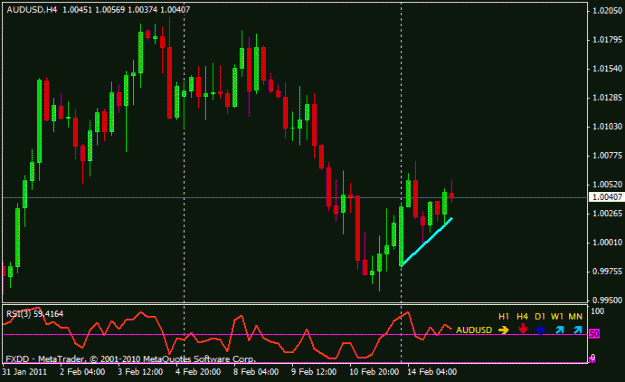Click the 1.02050 price axis label
This screenshot has width=625, height=382.
coord(607,11)
